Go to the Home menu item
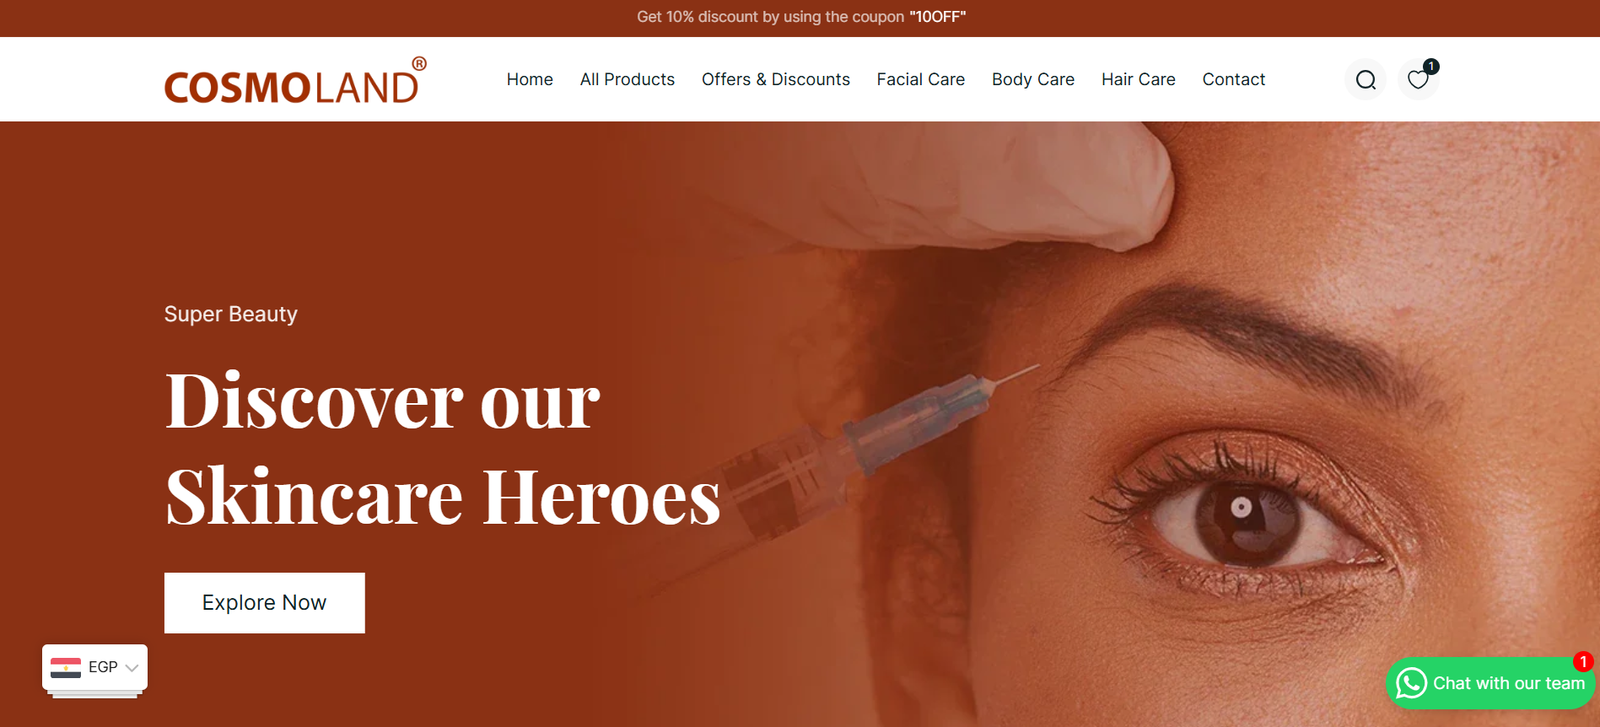The width and height of the screenshot is (1600, 727). click(530, 79)
